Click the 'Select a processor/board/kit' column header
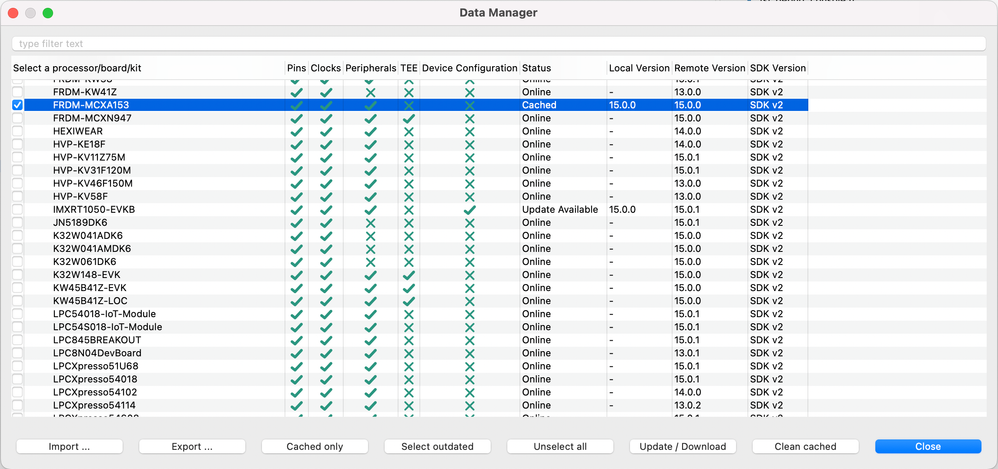This screenshot has width=998, height=469. coord(148,68)
